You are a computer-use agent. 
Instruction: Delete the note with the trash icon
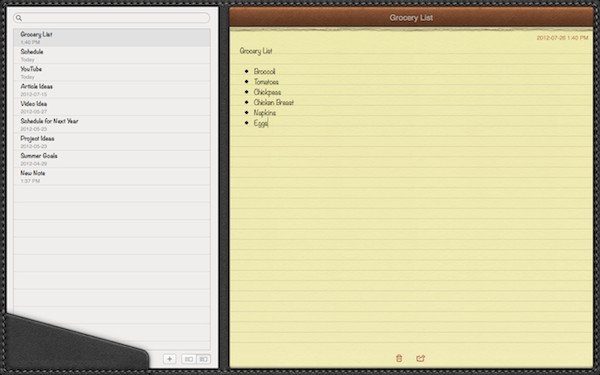click(x=399, y=358)
